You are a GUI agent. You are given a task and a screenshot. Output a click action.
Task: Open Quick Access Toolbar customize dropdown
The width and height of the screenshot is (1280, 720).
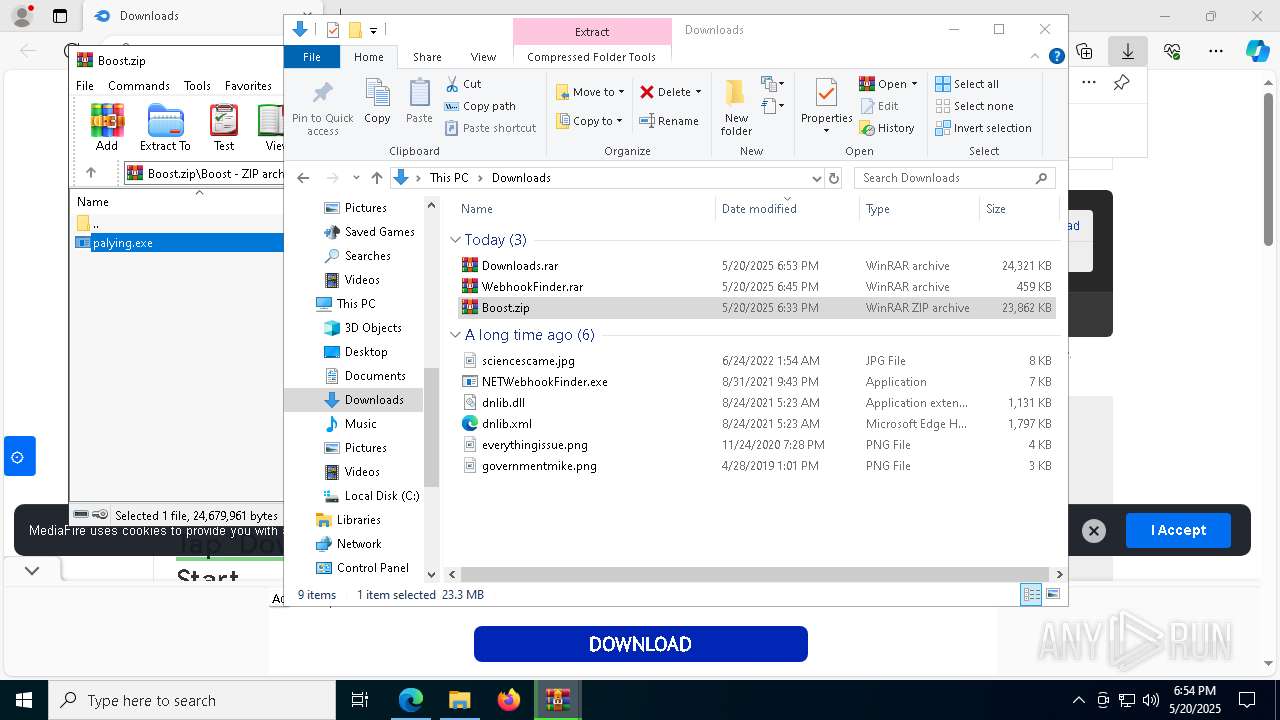(373, 30)
